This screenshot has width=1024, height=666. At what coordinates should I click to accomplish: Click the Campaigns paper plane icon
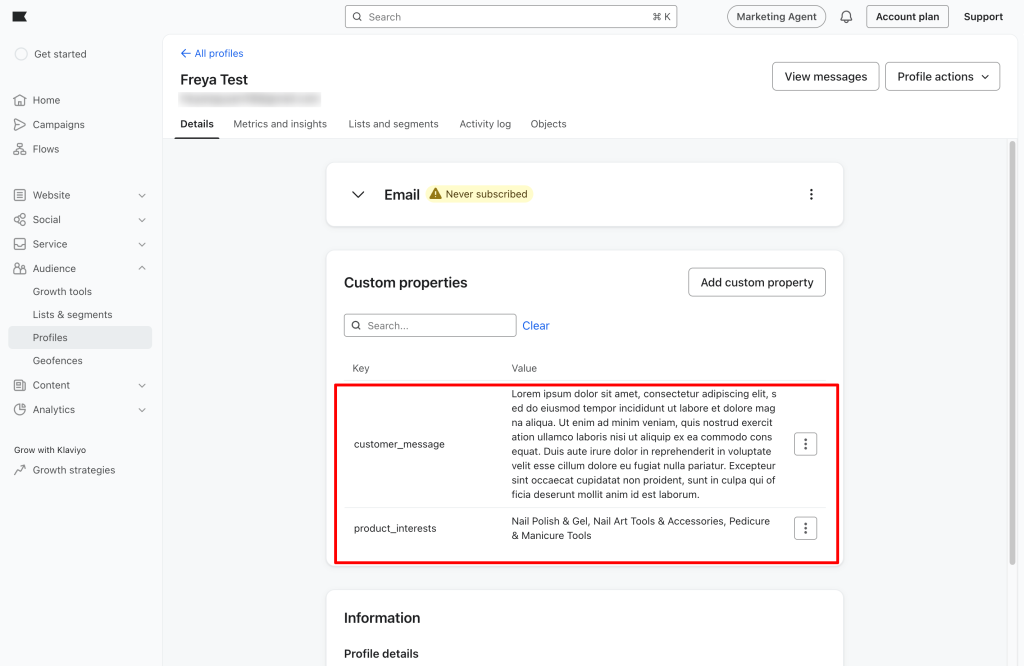pos(20,124)
